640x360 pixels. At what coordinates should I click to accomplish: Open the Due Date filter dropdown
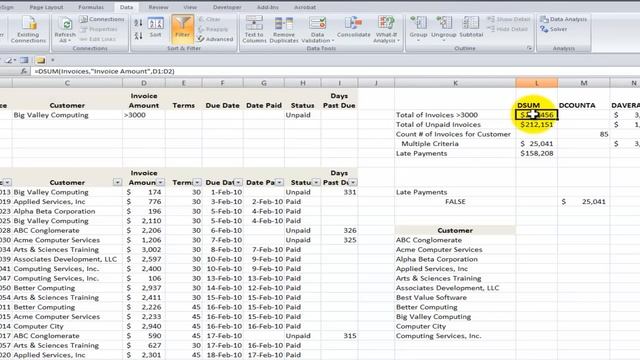[238, 182]
